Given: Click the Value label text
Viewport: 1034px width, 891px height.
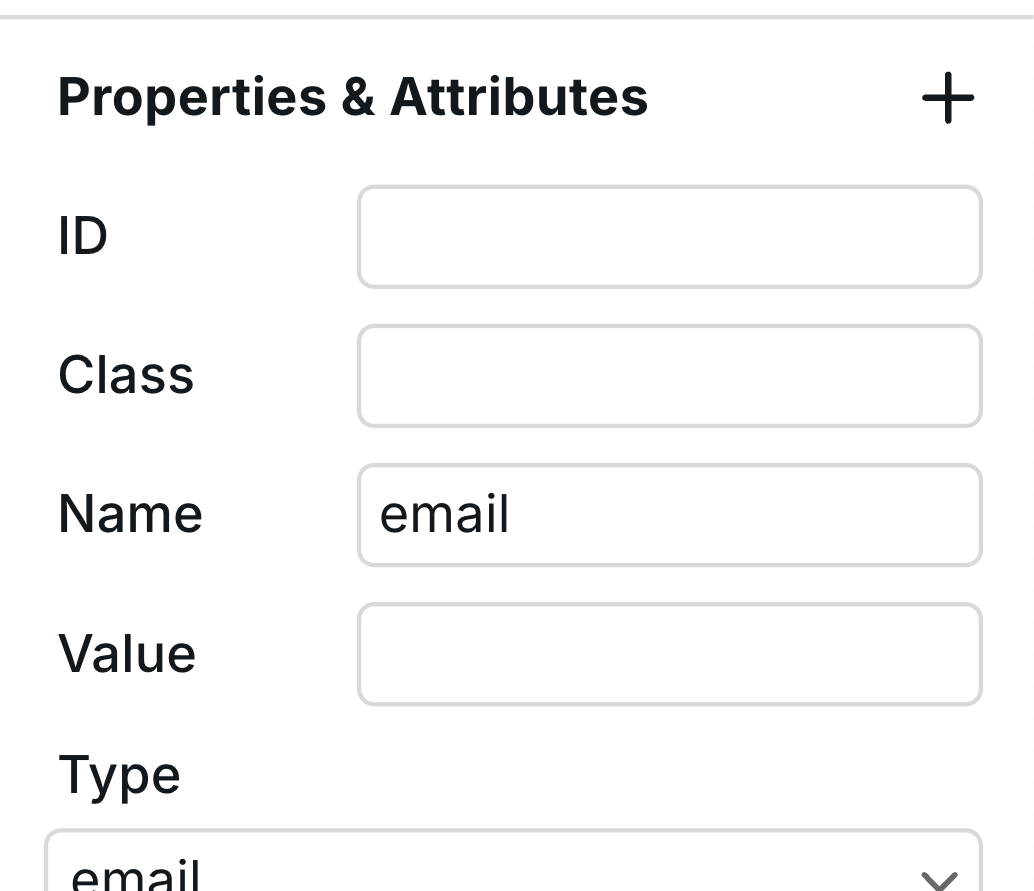Looking at the screenshot, I should [x=127, y=654].
